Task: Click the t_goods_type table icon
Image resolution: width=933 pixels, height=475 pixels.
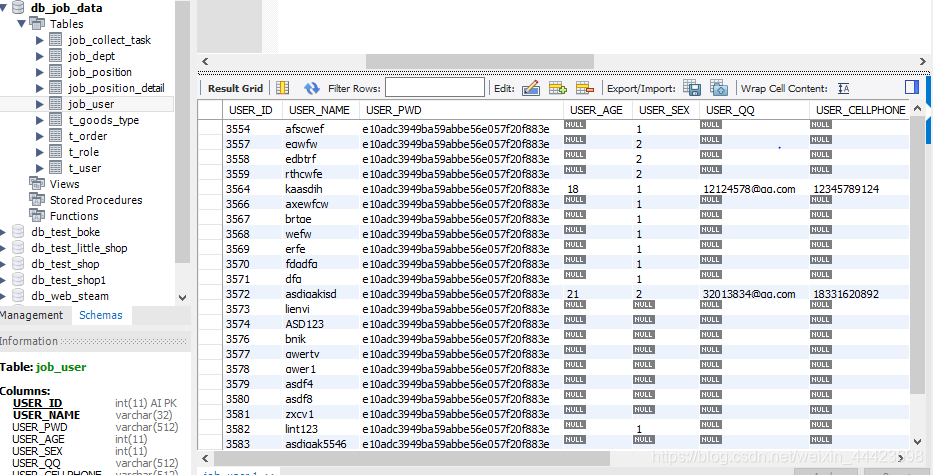Action: (x=55, y=120)
